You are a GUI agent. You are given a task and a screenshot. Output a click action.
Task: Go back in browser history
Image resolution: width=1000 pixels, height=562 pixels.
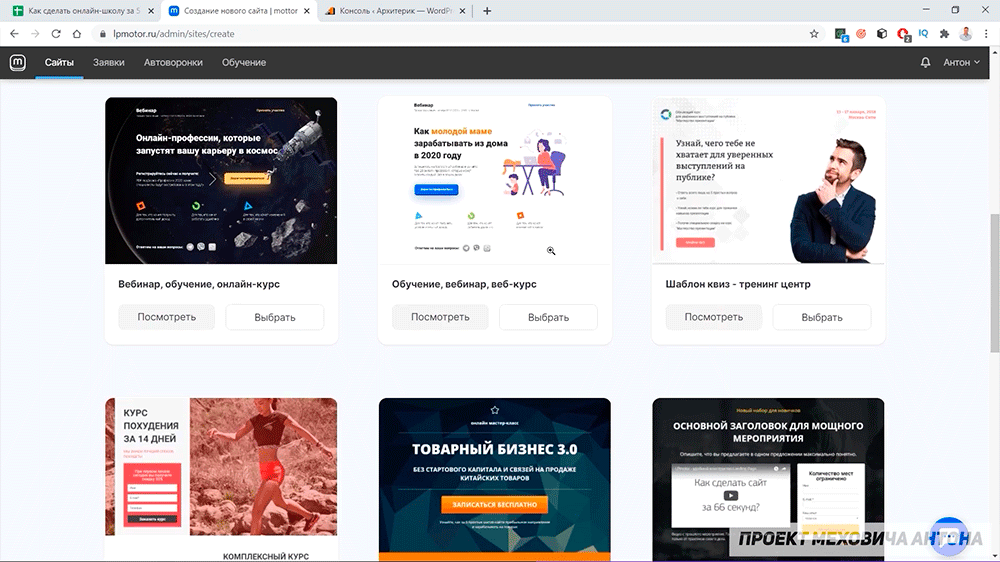(x=14, y=34)
